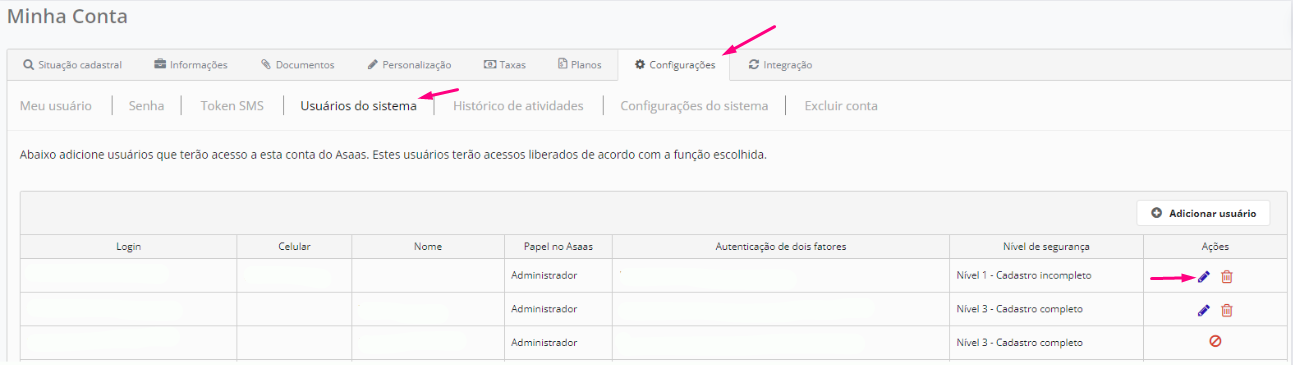Go to Senha settings

pos(146,105)
